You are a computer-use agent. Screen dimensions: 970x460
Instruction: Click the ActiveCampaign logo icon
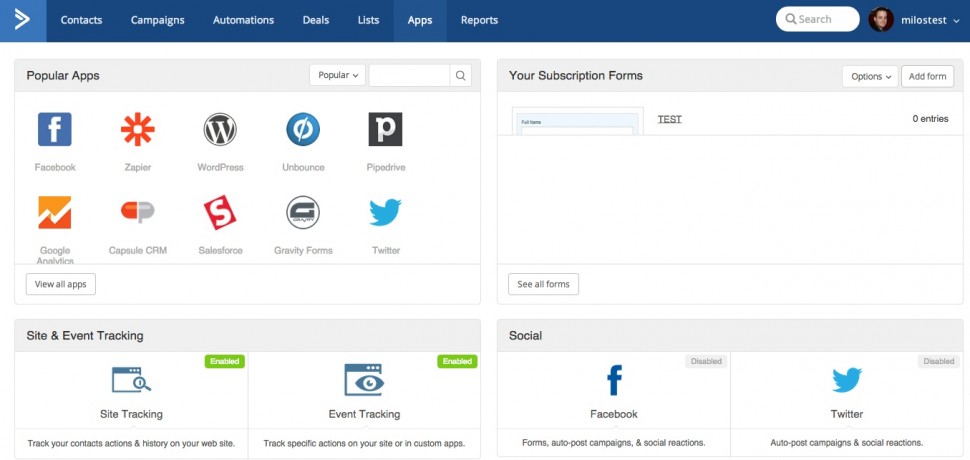[x=23, y=20]
